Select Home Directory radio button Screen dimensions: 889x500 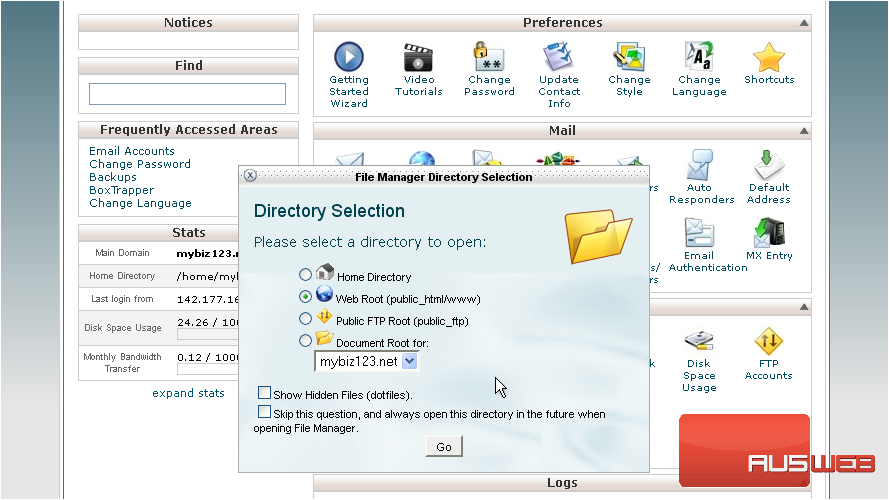pos(306,275)
